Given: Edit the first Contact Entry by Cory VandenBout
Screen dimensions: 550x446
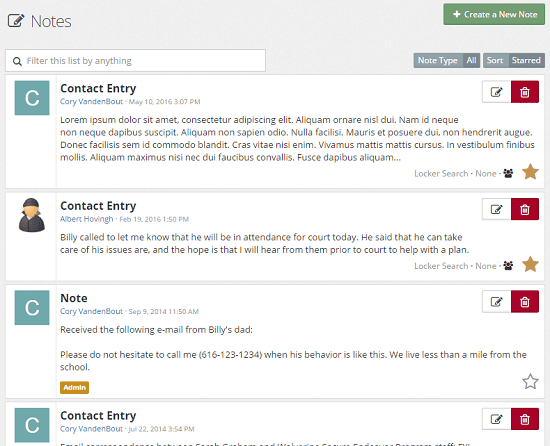Looking at the screenshot, I should point(496,92).
